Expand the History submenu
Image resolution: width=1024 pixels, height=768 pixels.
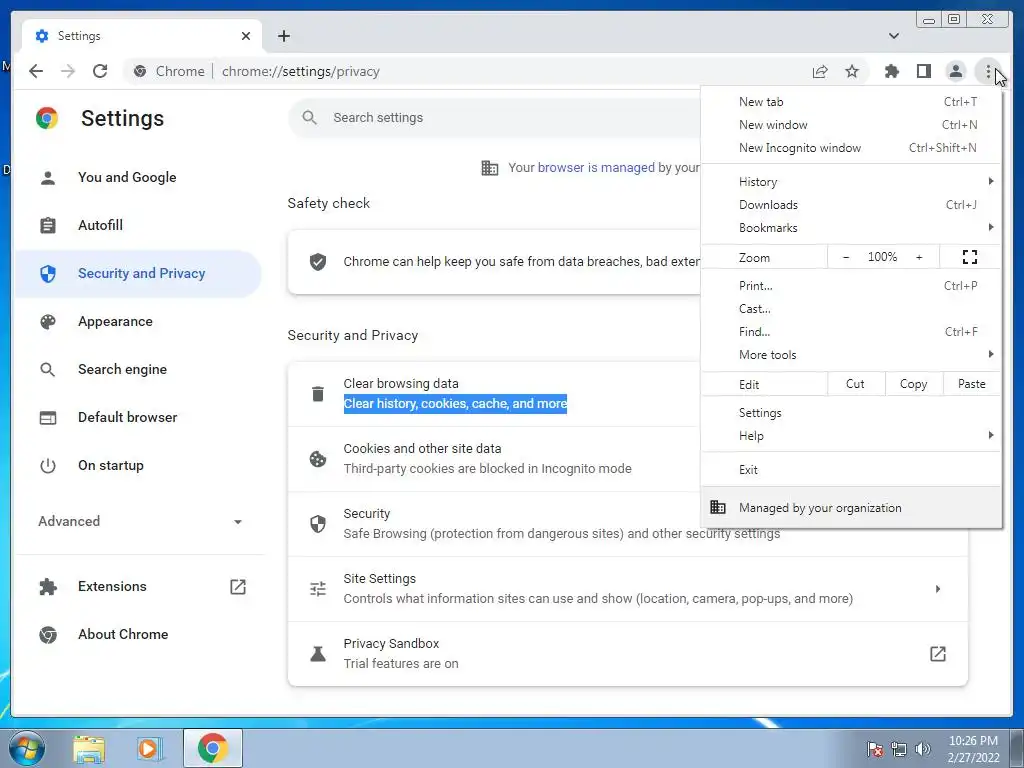(851, 182)
